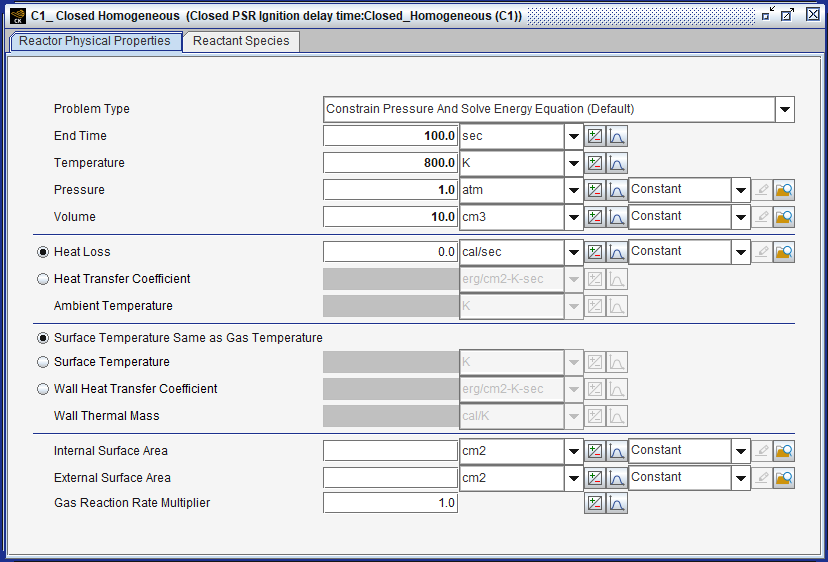Click the maximize panel icon in title bar

point(787,14)
